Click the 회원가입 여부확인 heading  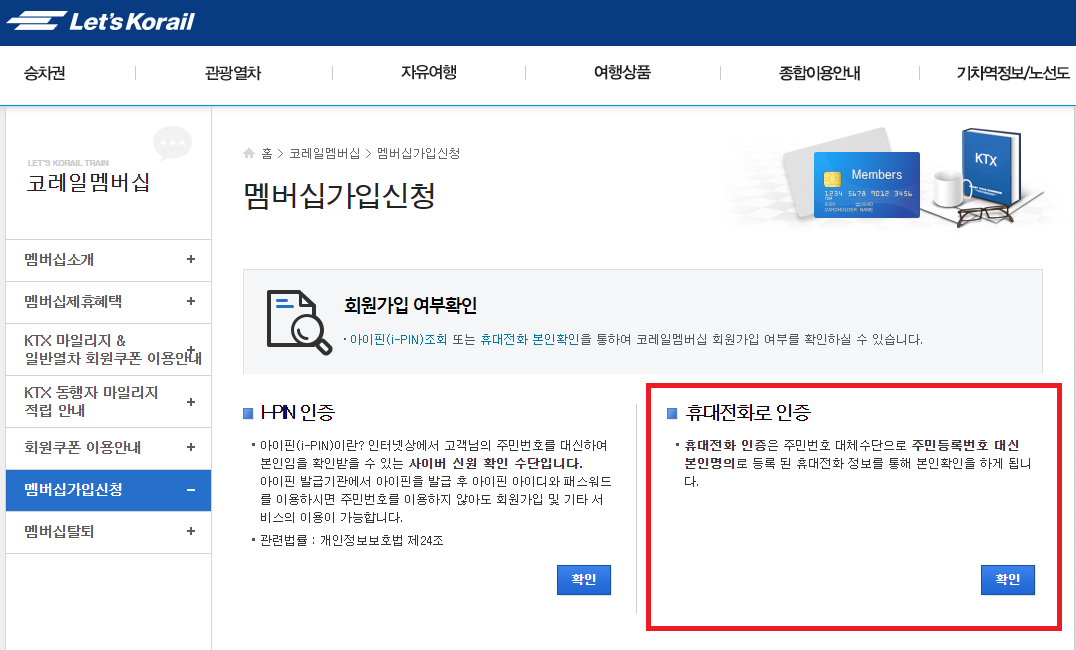coord(410,305)
